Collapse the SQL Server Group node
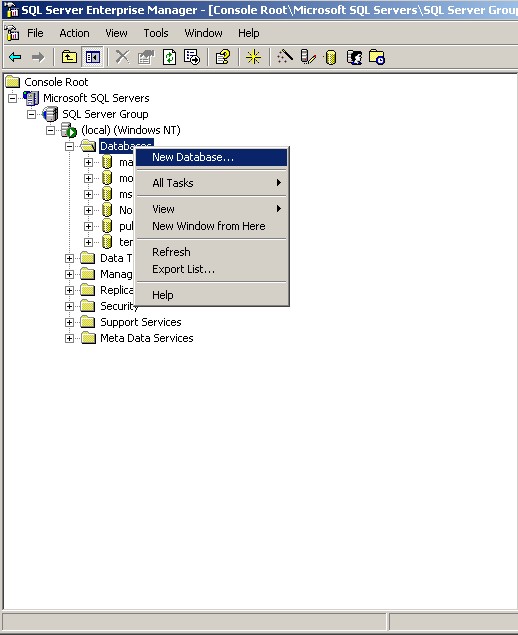The width and height of the screenshot is (518, 635). [x=32, y=114]
